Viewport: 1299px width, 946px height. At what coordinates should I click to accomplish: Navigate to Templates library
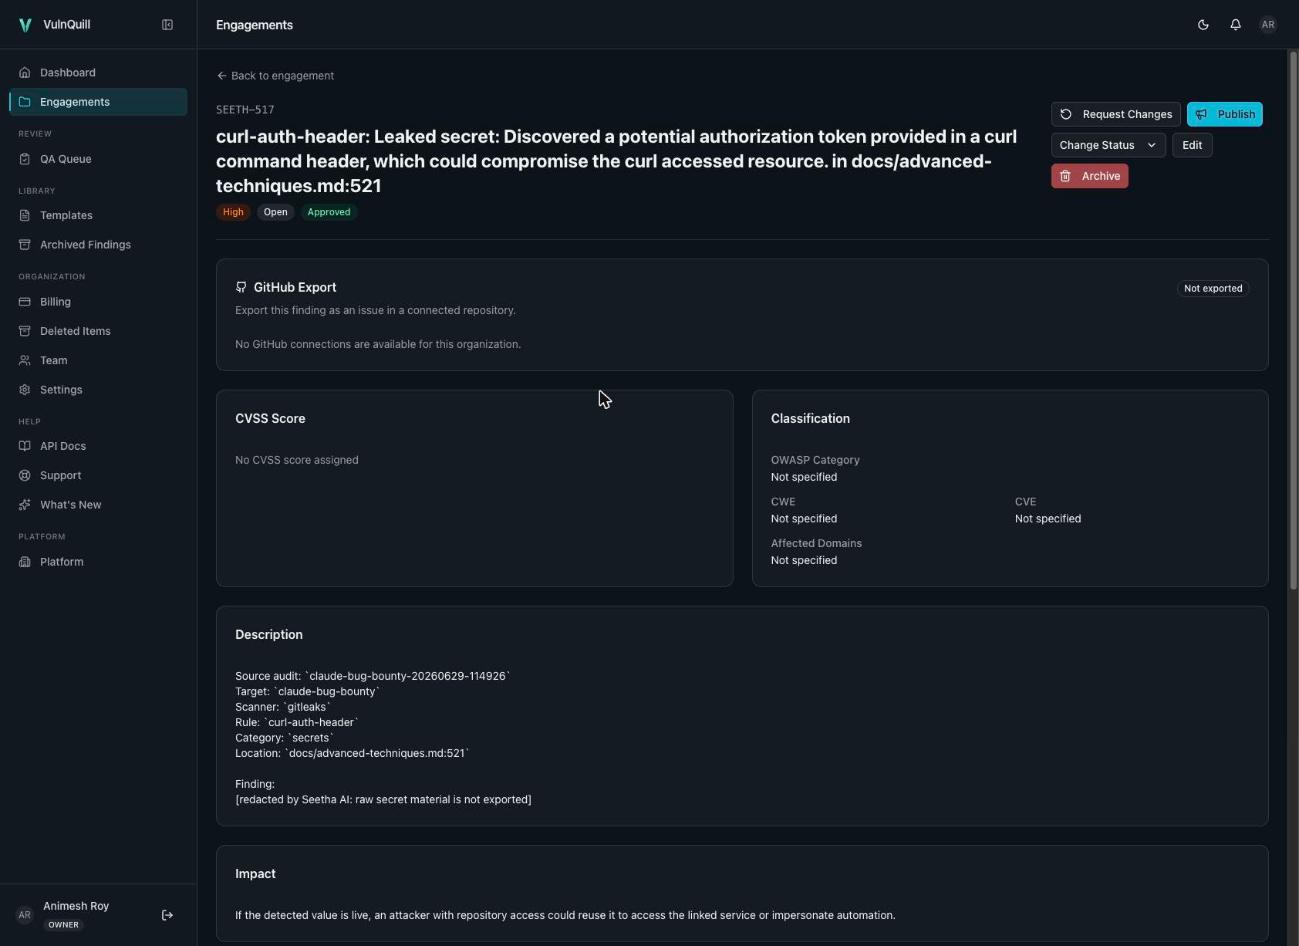[x=98, y=215]
